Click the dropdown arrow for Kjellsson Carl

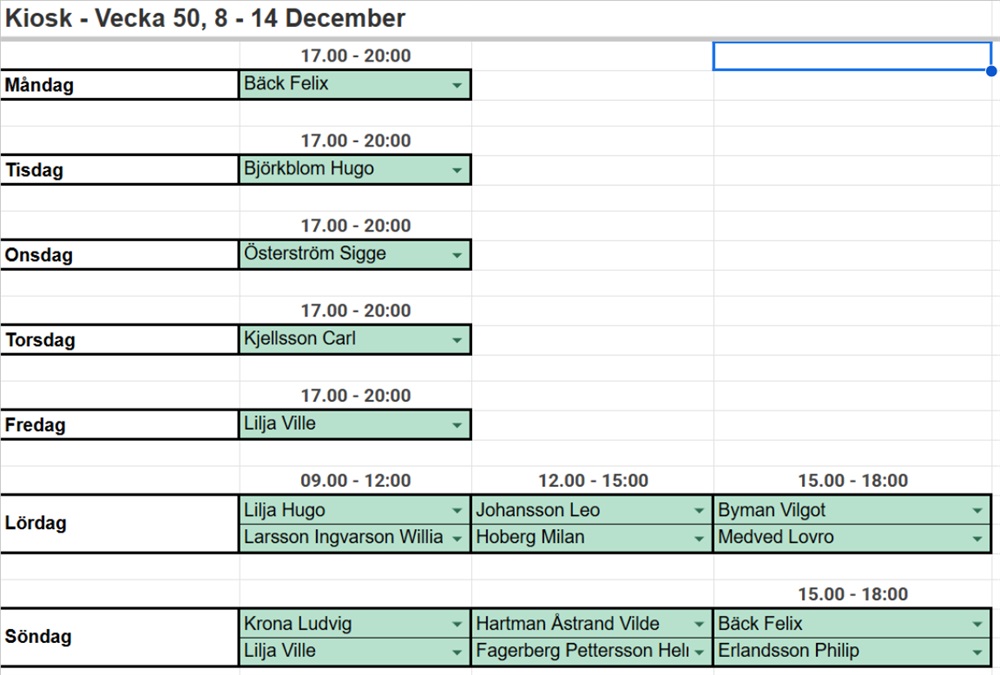tap(457, 341)
